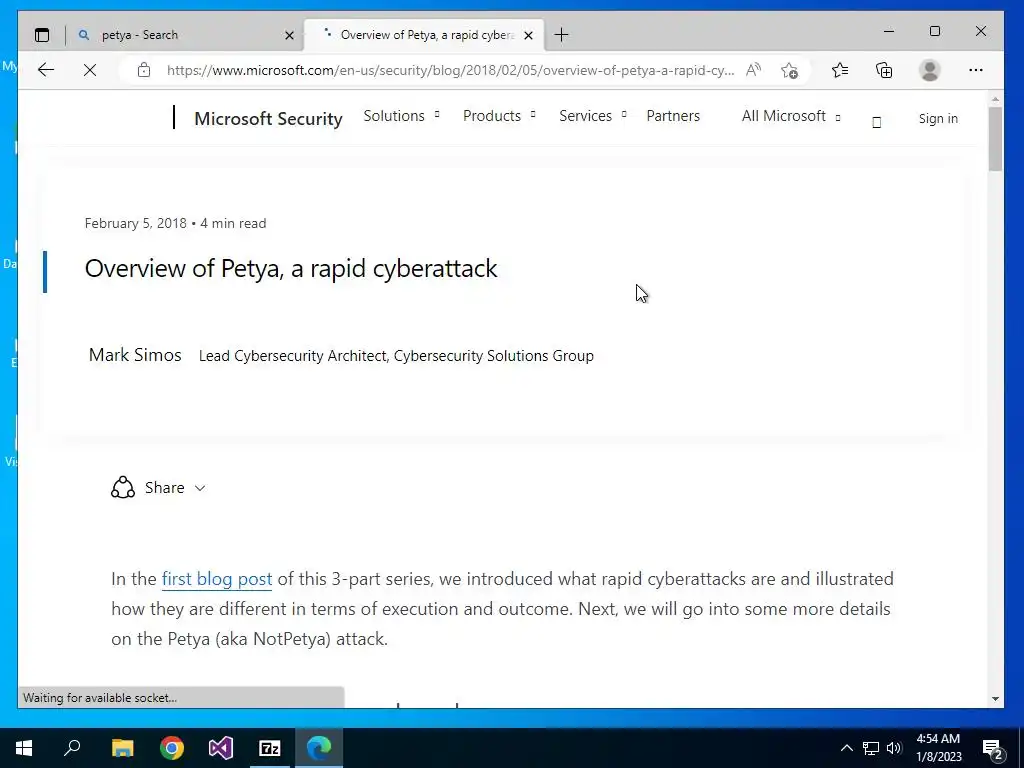Expand the All Microsoft menu

click(790, 116)
